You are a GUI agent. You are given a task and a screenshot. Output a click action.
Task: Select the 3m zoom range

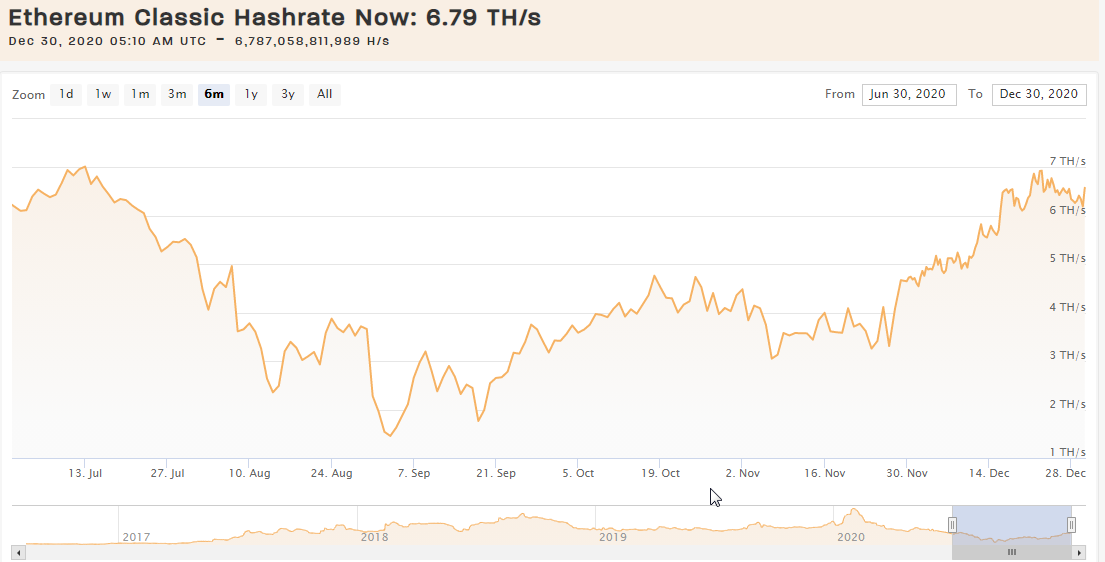pyautogui.click(x=177, y=94)
